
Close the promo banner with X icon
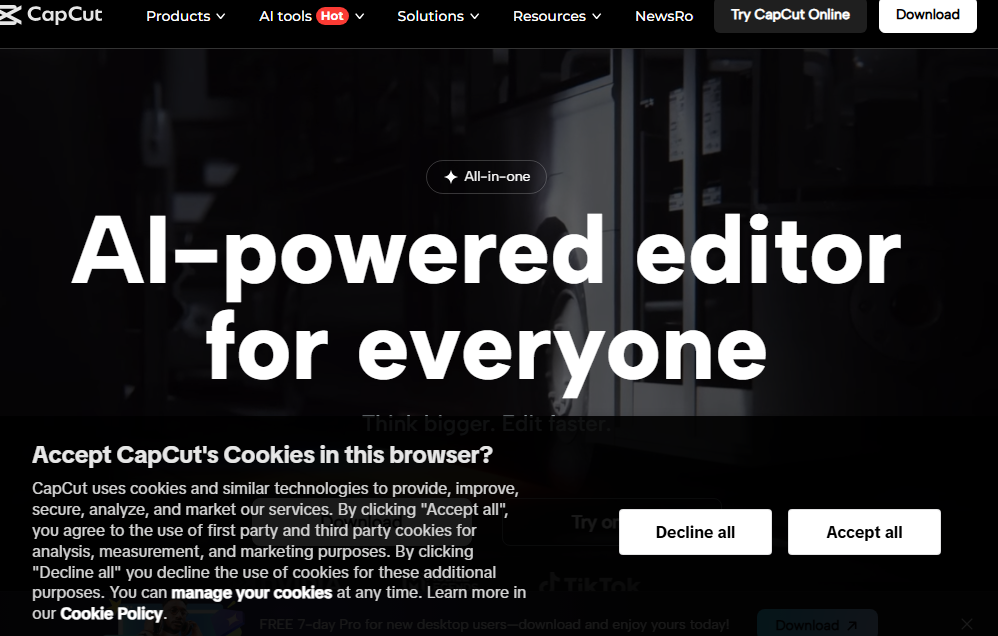click(966, 625)
